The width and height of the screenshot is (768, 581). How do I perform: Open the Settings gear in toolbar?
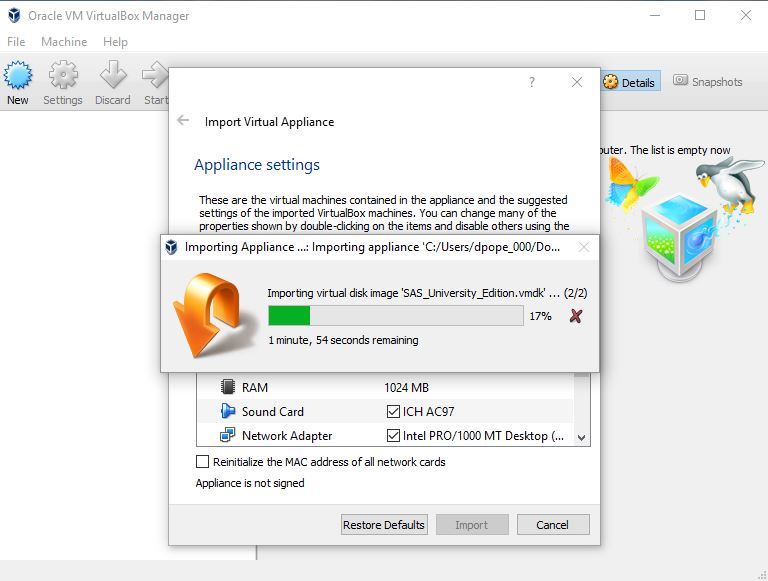click(63, 75)
